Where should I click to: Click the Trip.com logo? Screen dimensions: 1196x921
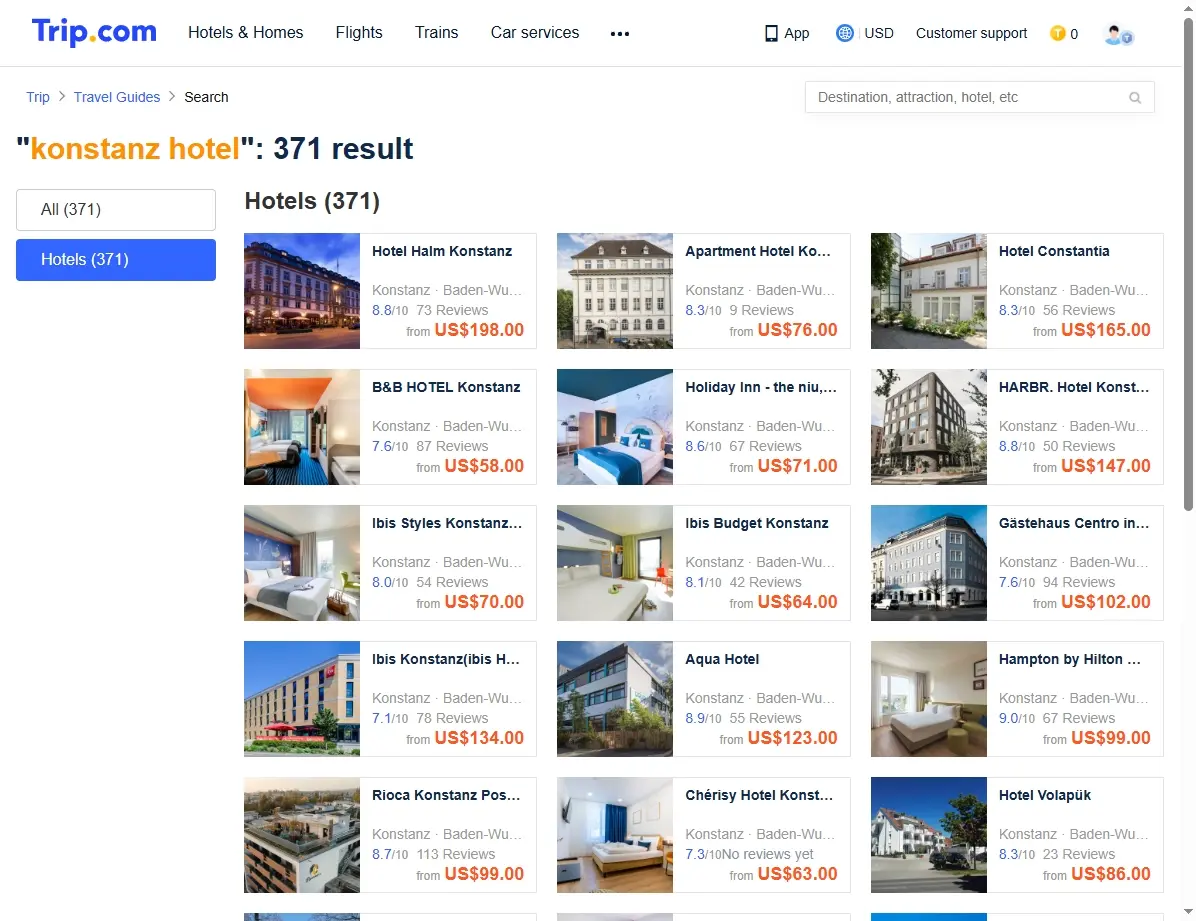coord(94,32)
